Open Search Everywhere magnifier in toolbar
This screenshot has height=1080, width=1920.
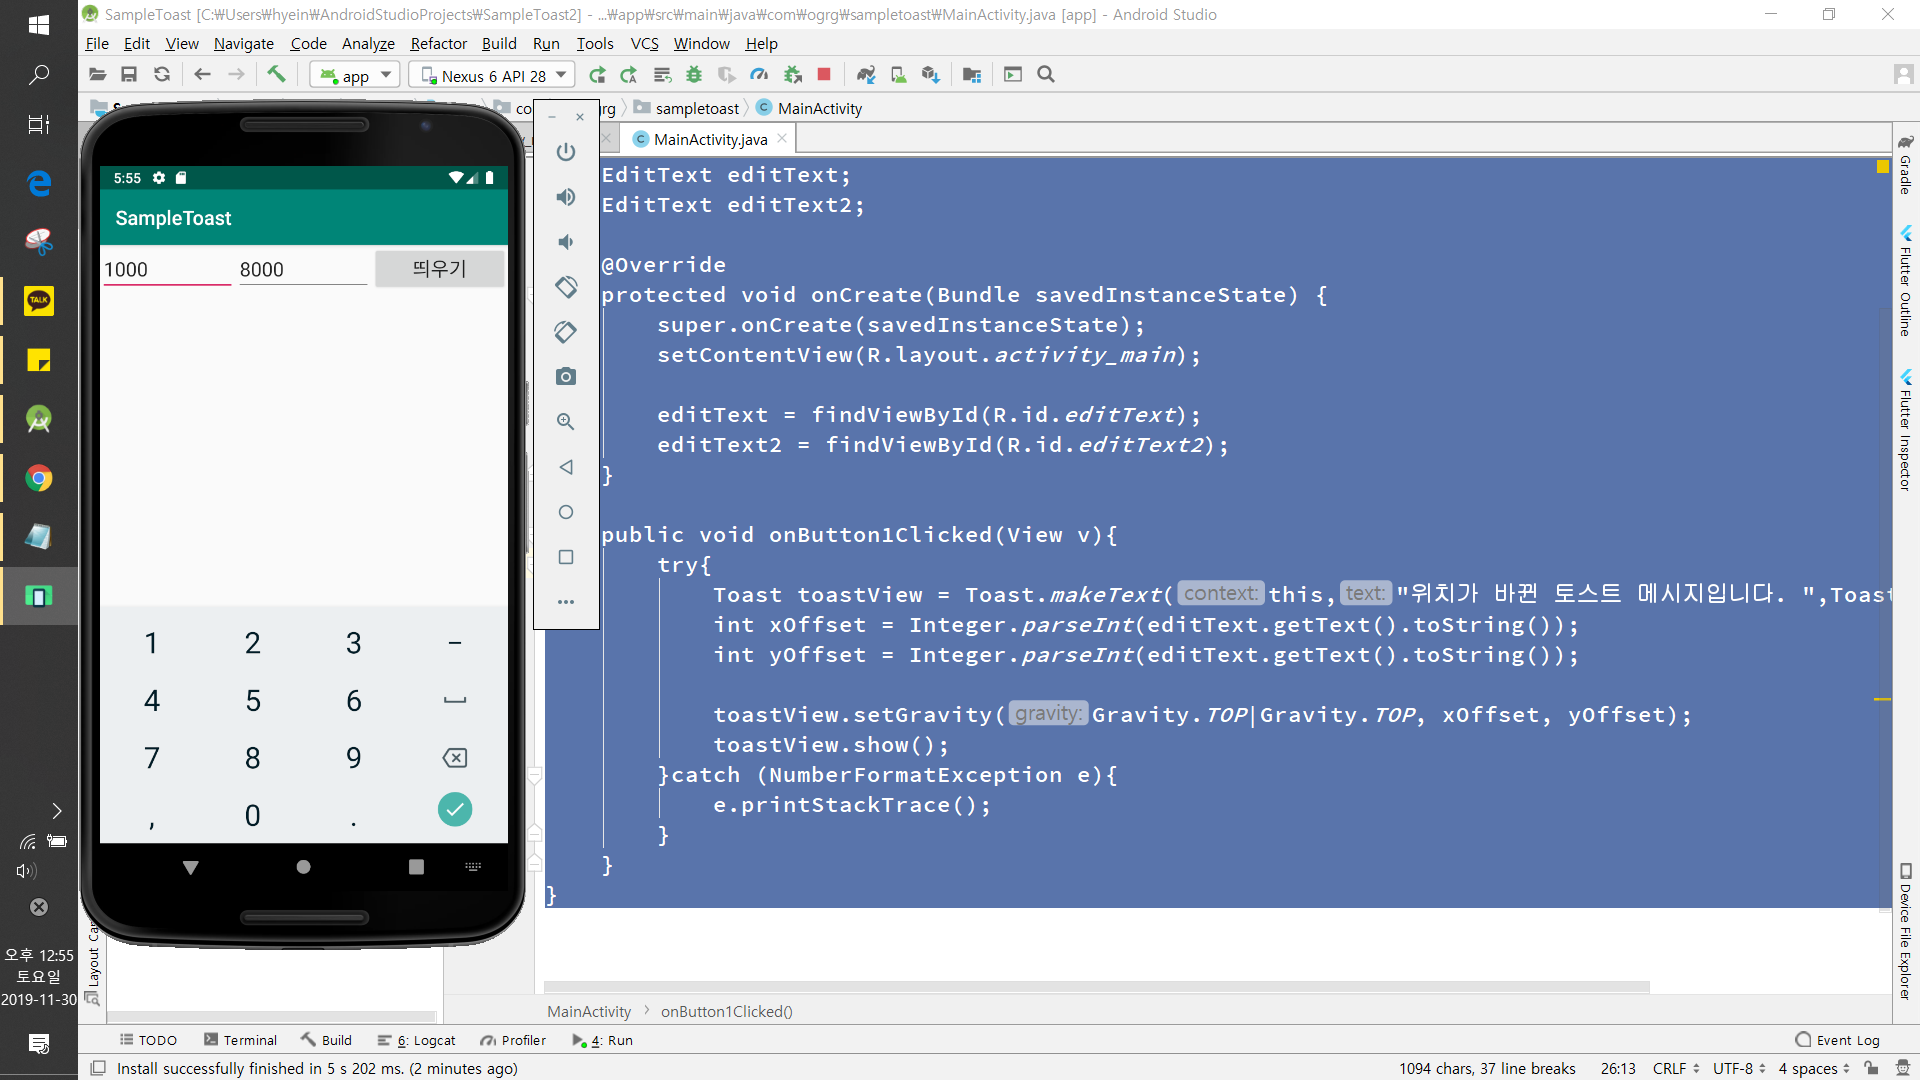(x=1046, y=74)
